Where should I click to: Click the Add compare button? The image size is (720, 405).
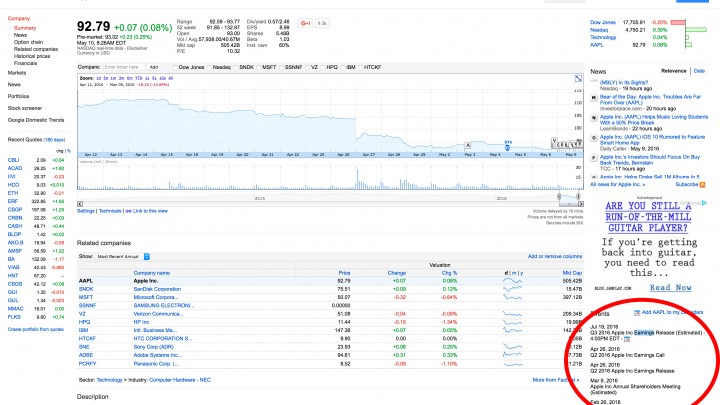tap(154, 68)
